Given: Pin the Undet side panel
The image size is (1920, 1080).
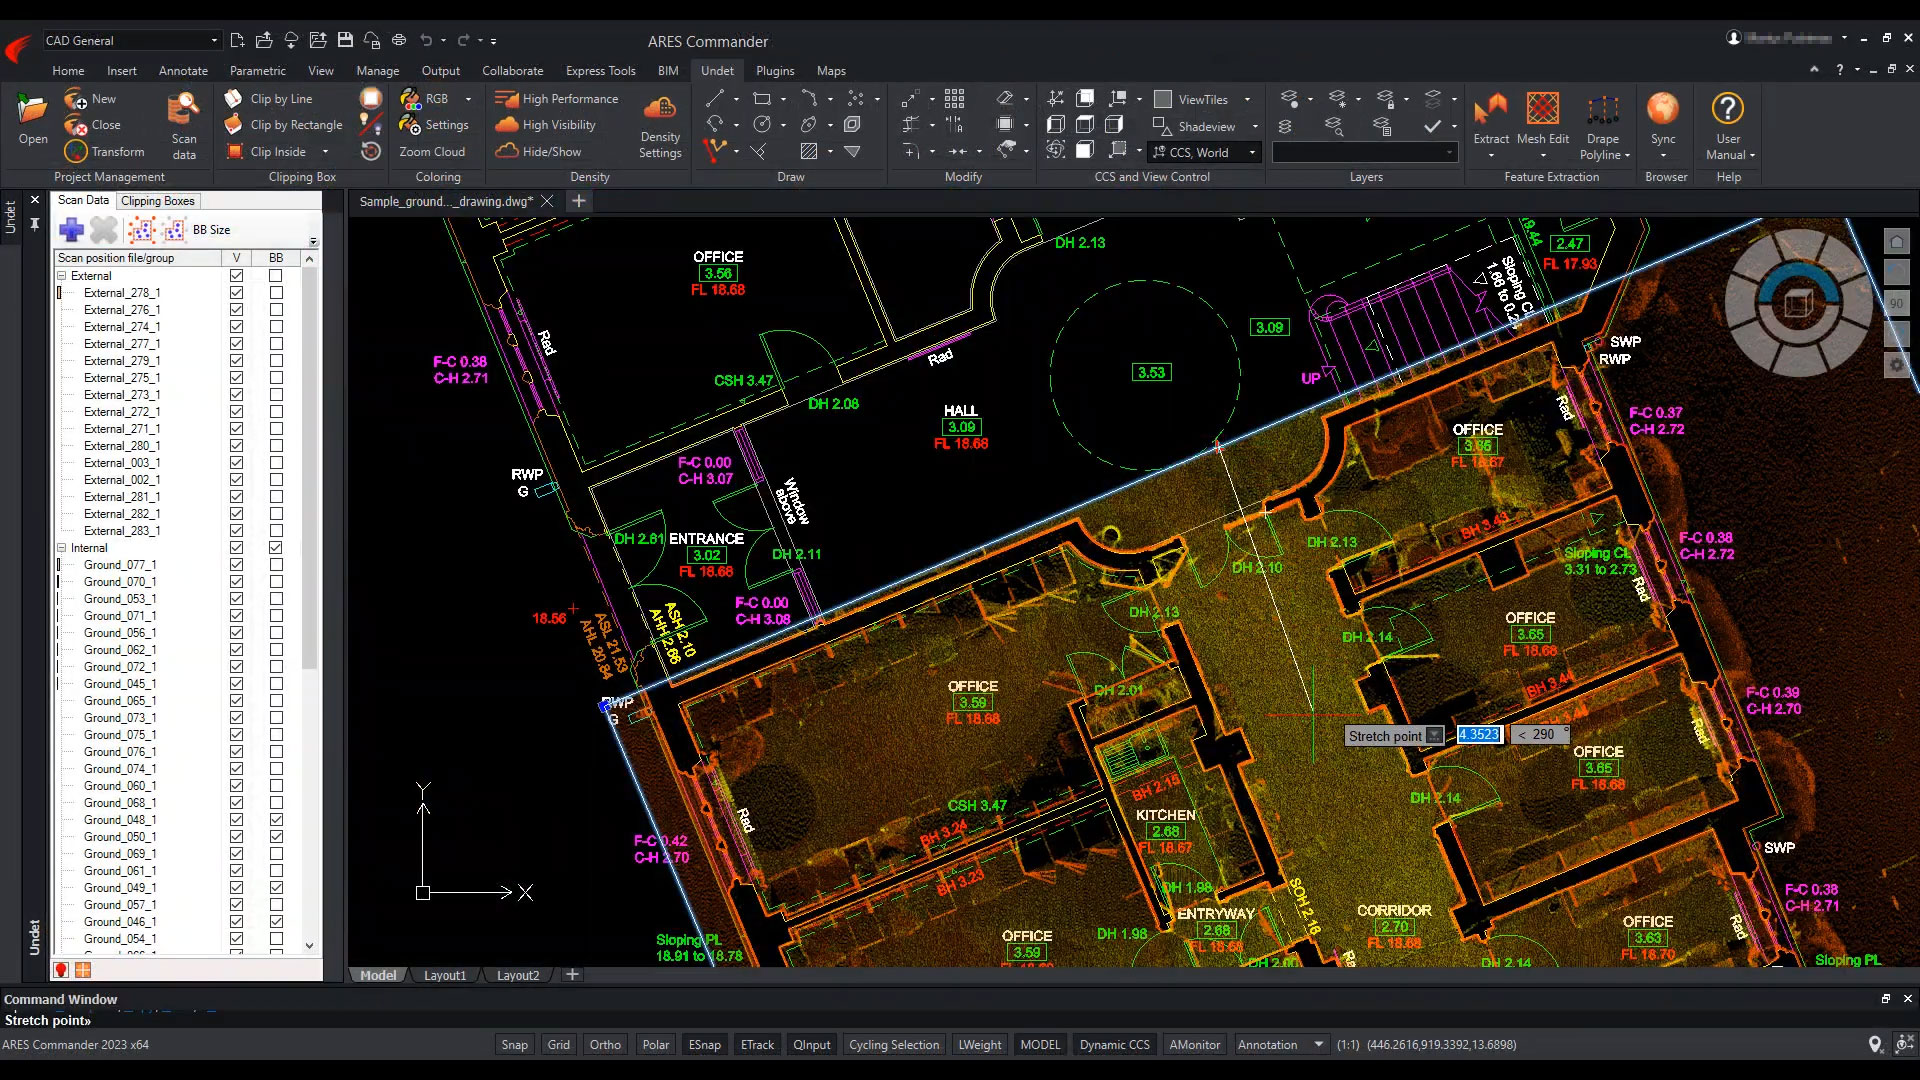Looking at the screenshot, I should [x=35, y=224].
